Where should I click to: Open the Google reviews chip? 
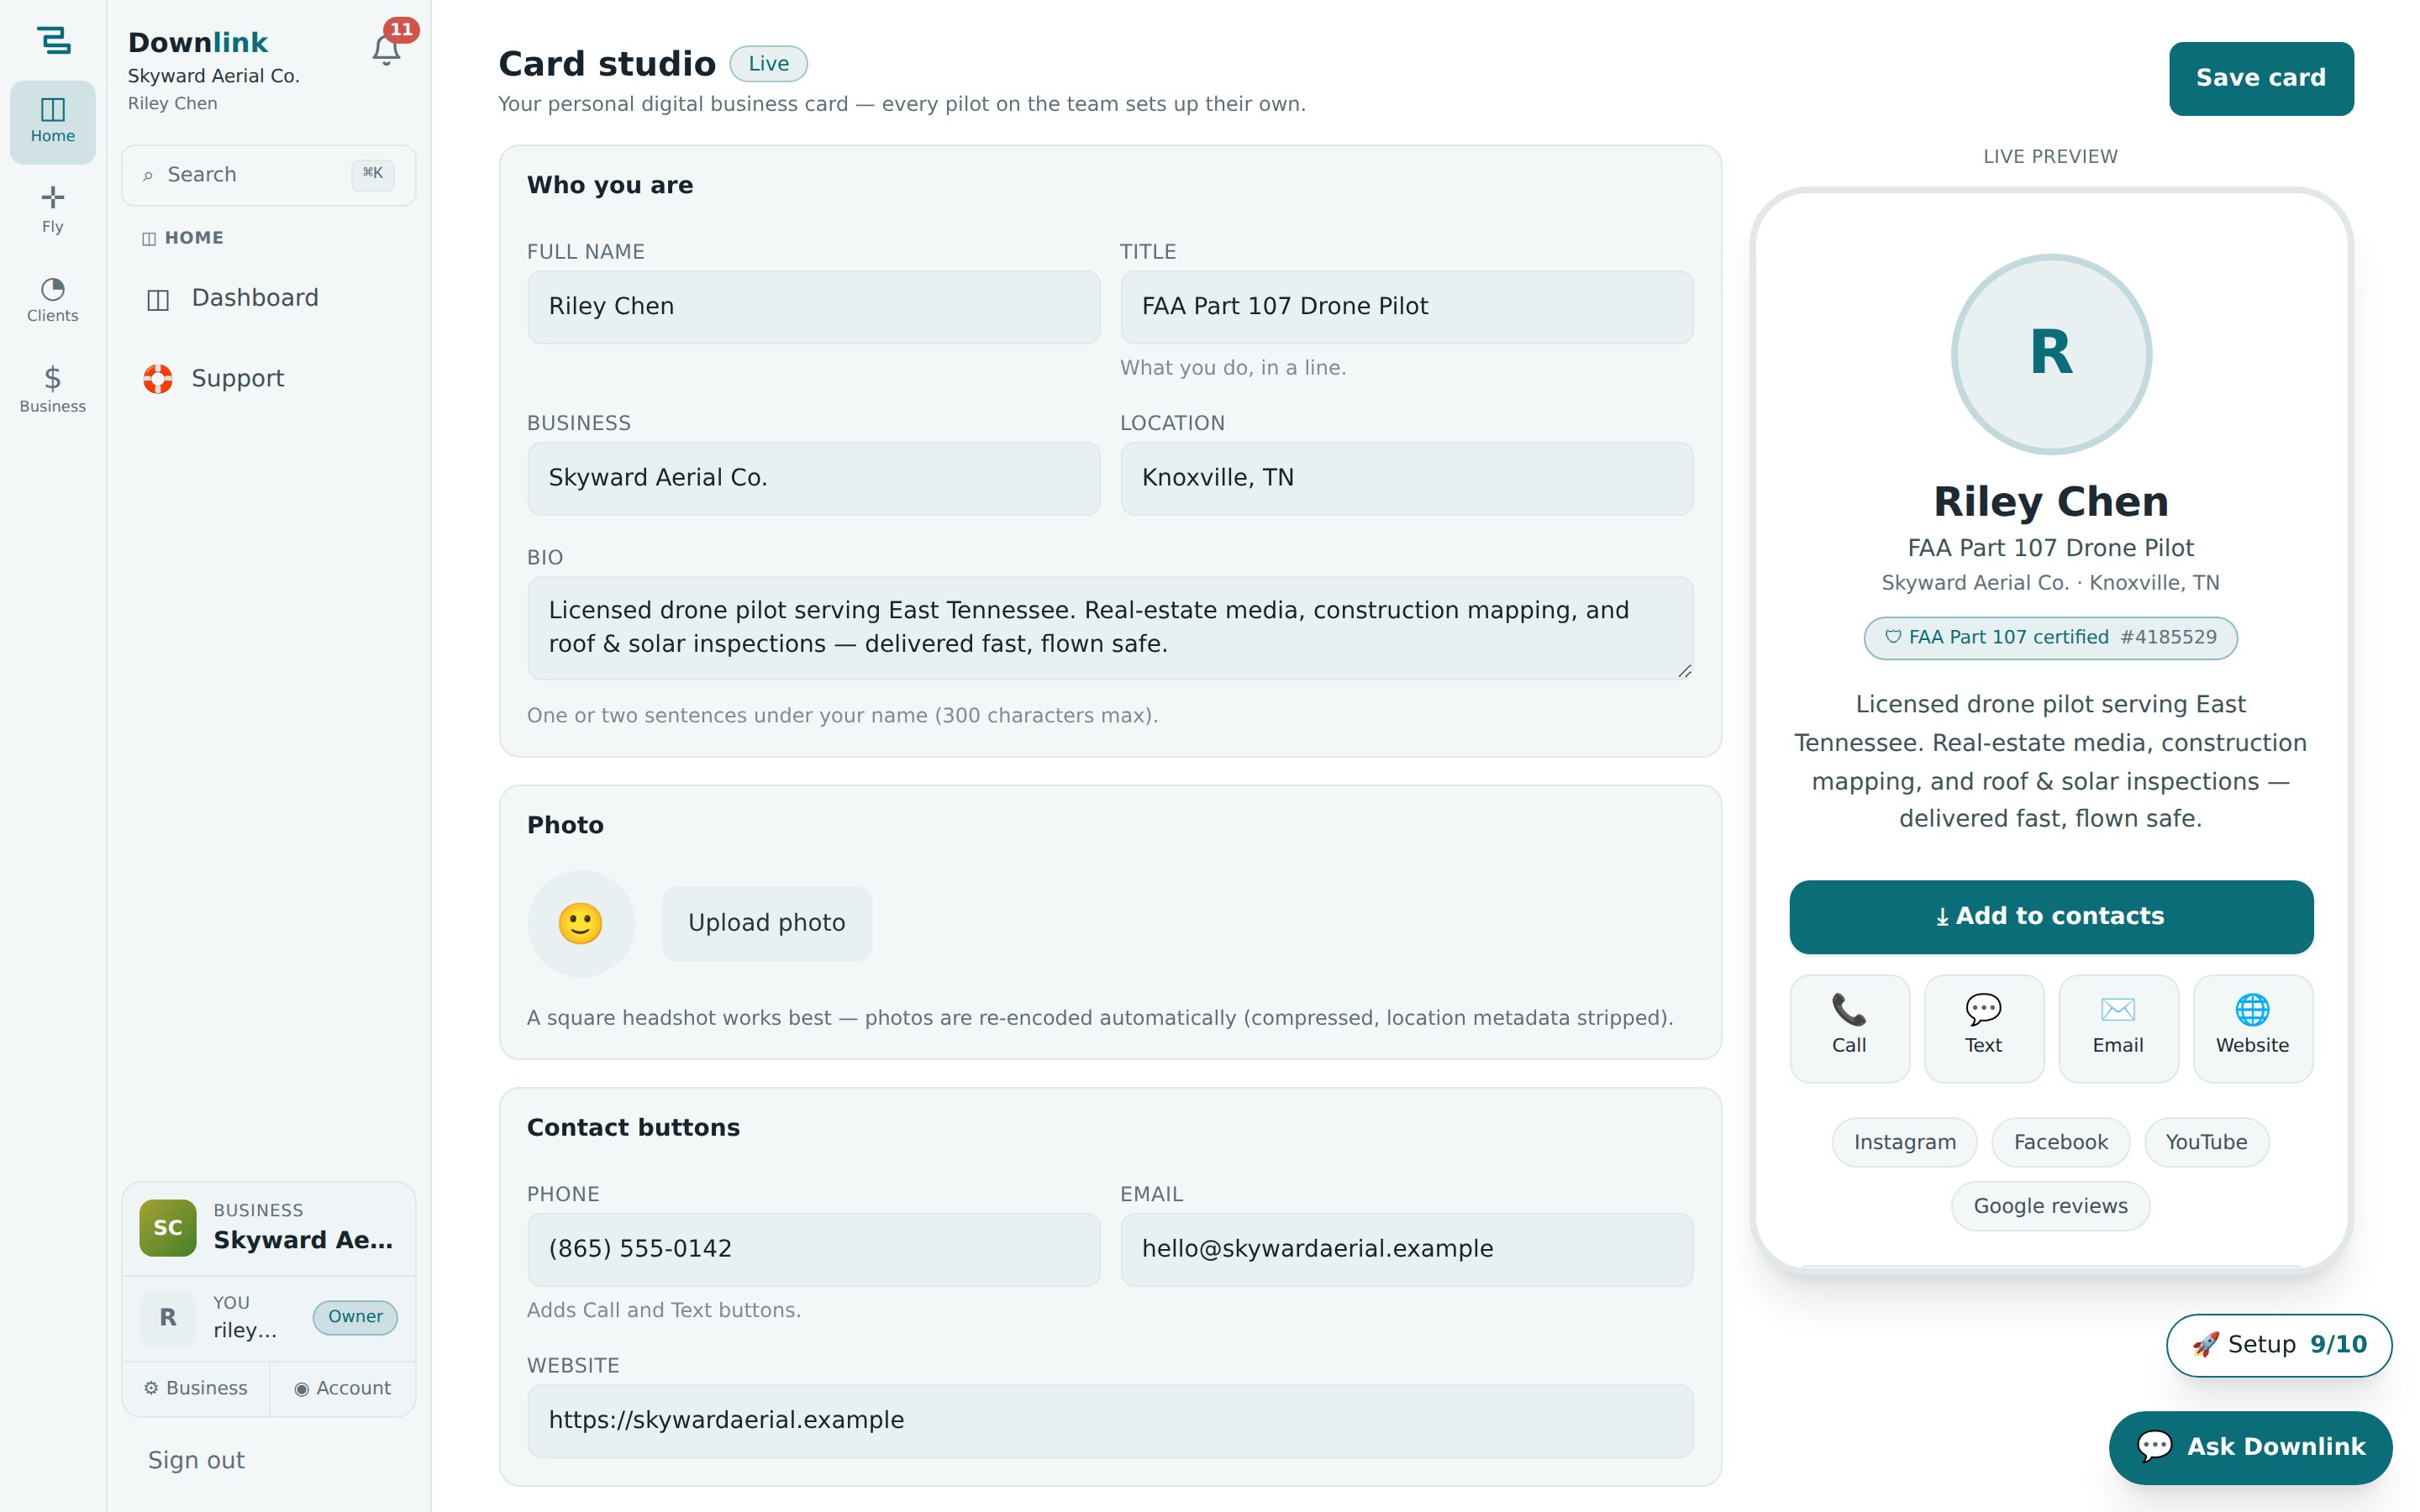[2050, 1206]
